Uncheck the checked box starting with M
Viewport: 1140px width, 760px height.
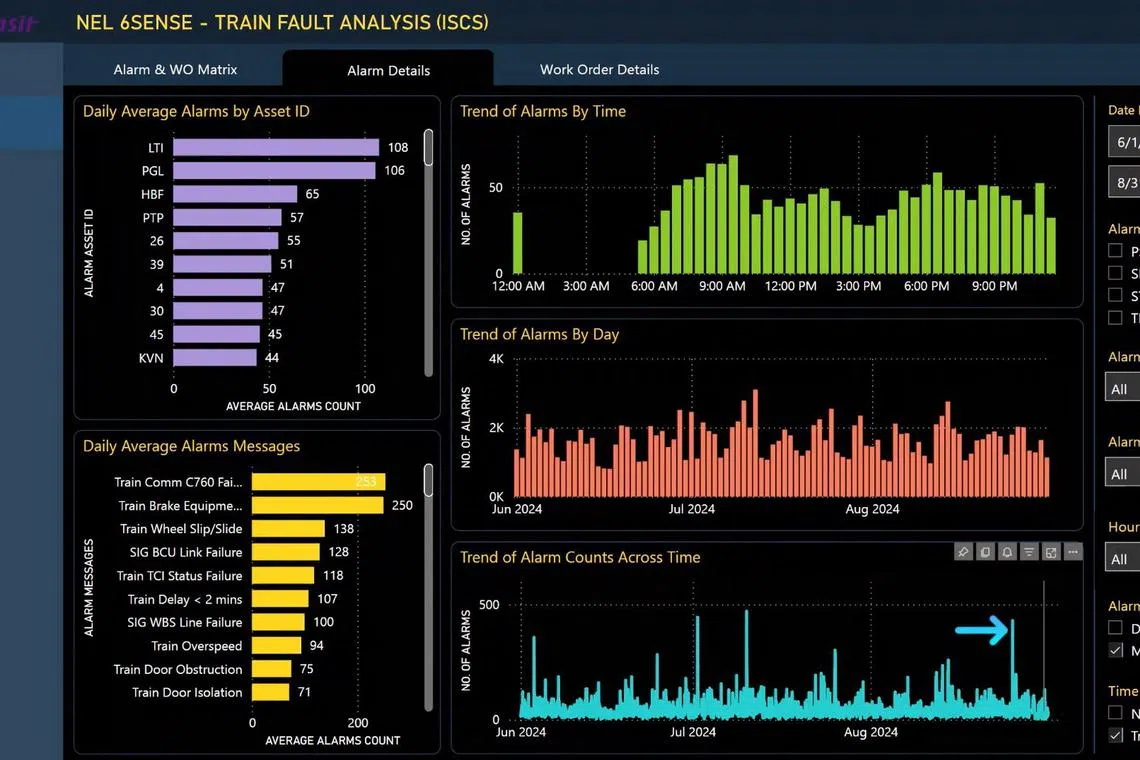tap(1115, 650)
